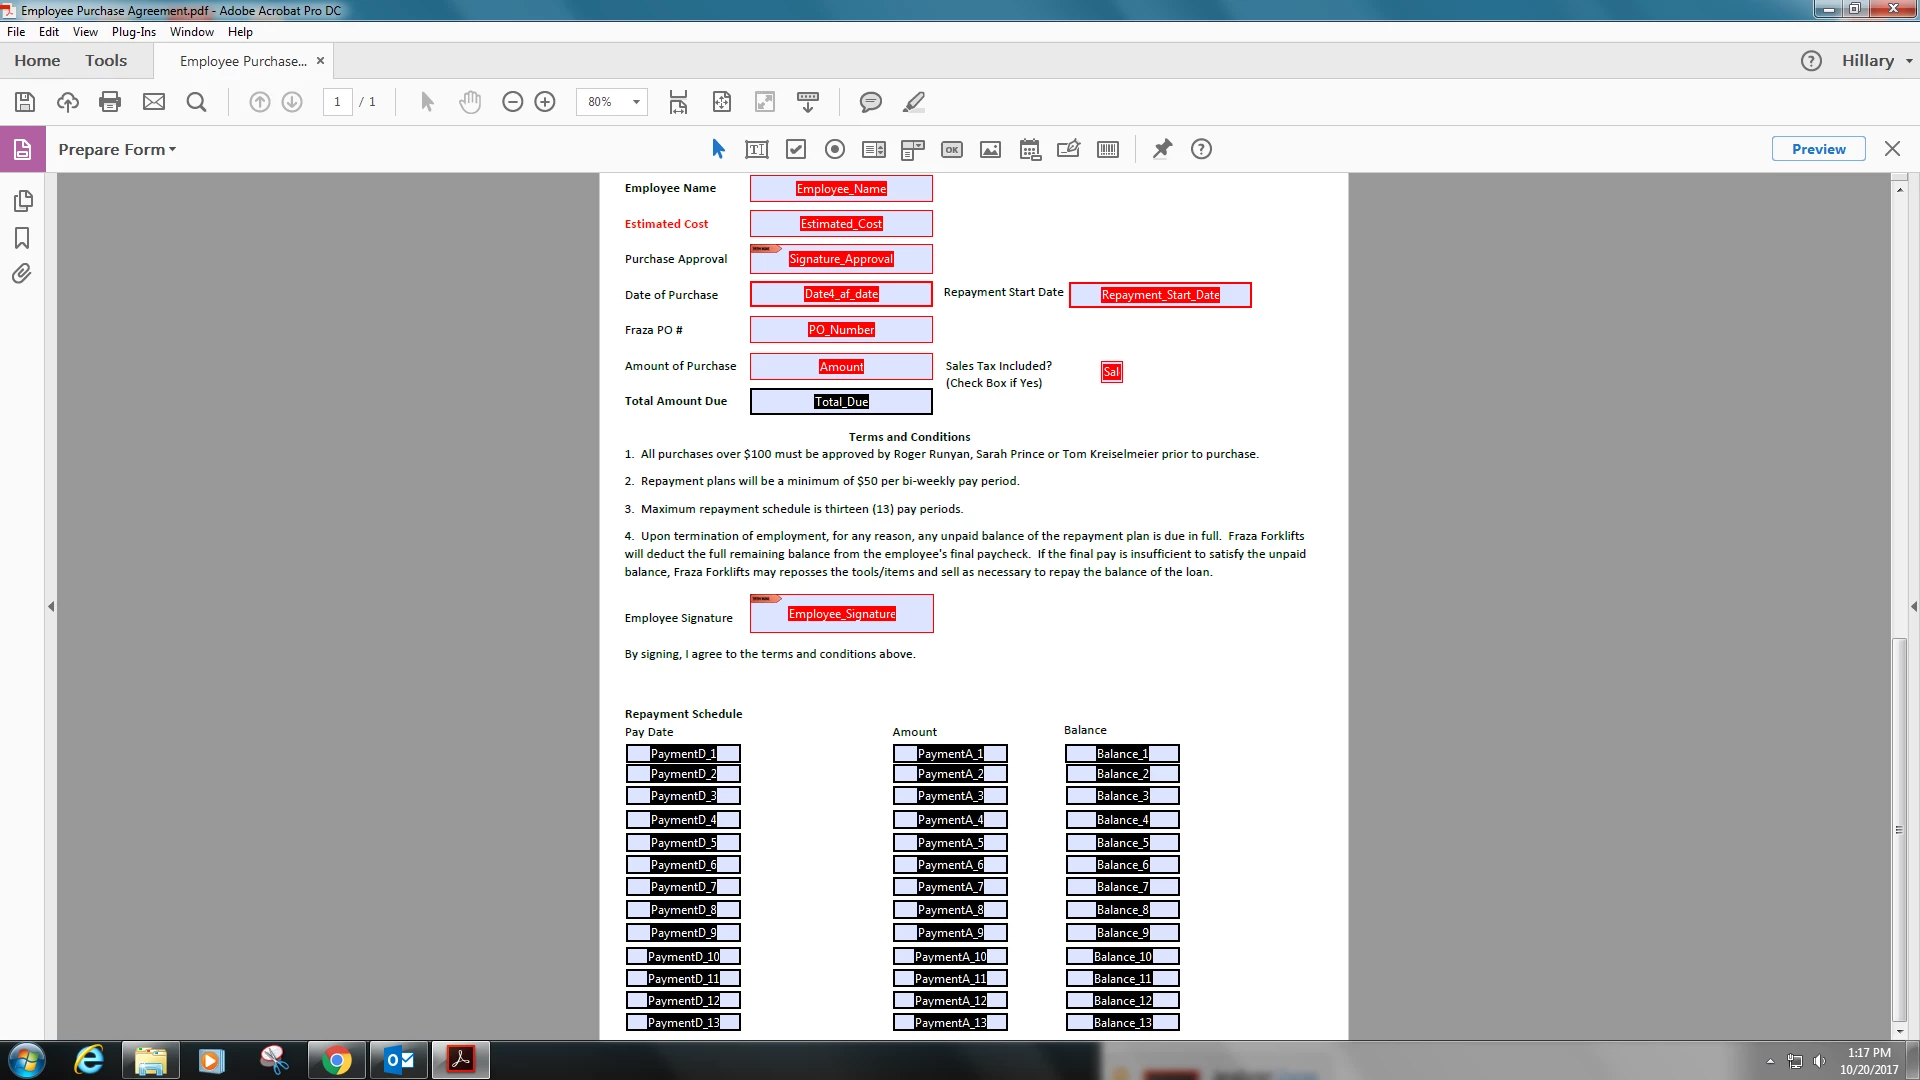Select the Add Button (OK) tool
The height and width of the screenshot is (1080, 1920).
(952, 150)
